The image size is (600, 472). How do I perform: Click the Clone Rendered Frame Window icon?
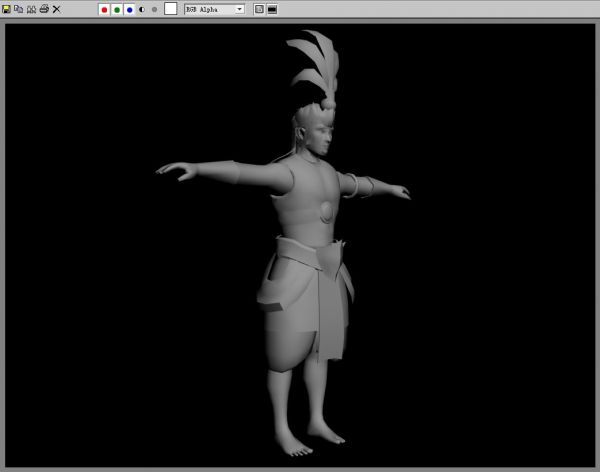click(31, 8)
